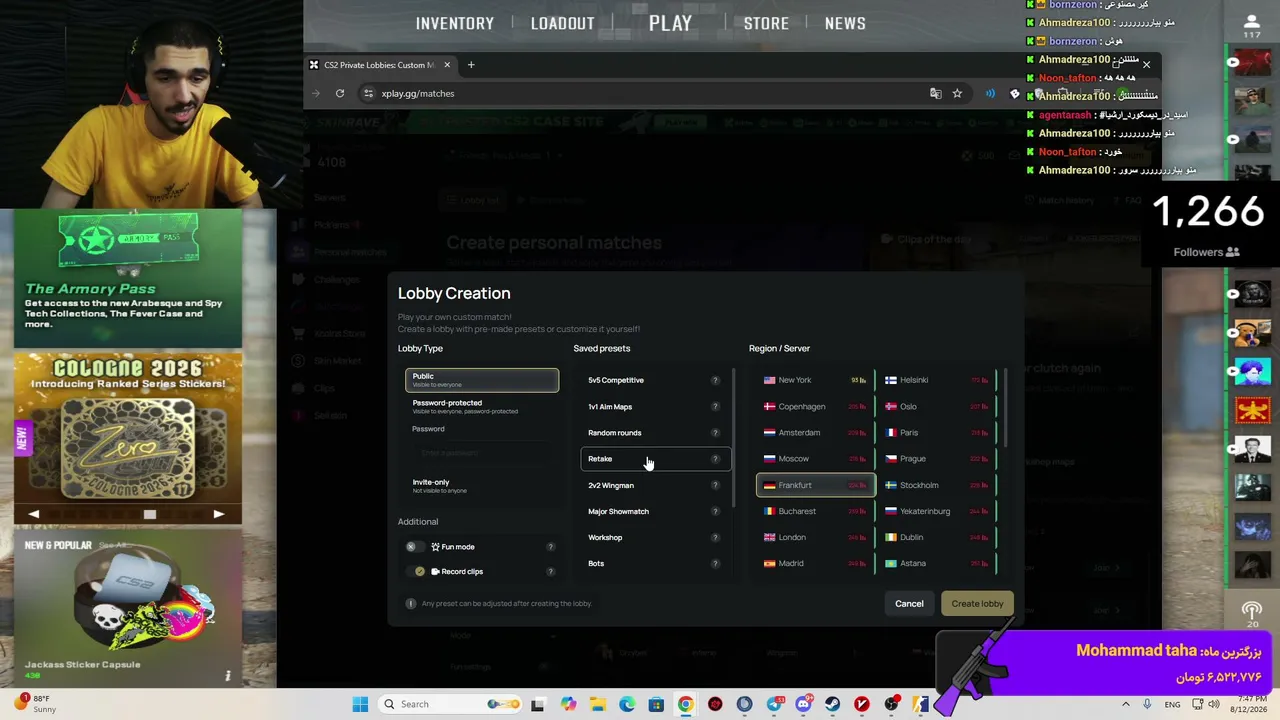Focus the lobby password input field
The width and height of the screenshot is (1280, 720).
coord(482,453)
